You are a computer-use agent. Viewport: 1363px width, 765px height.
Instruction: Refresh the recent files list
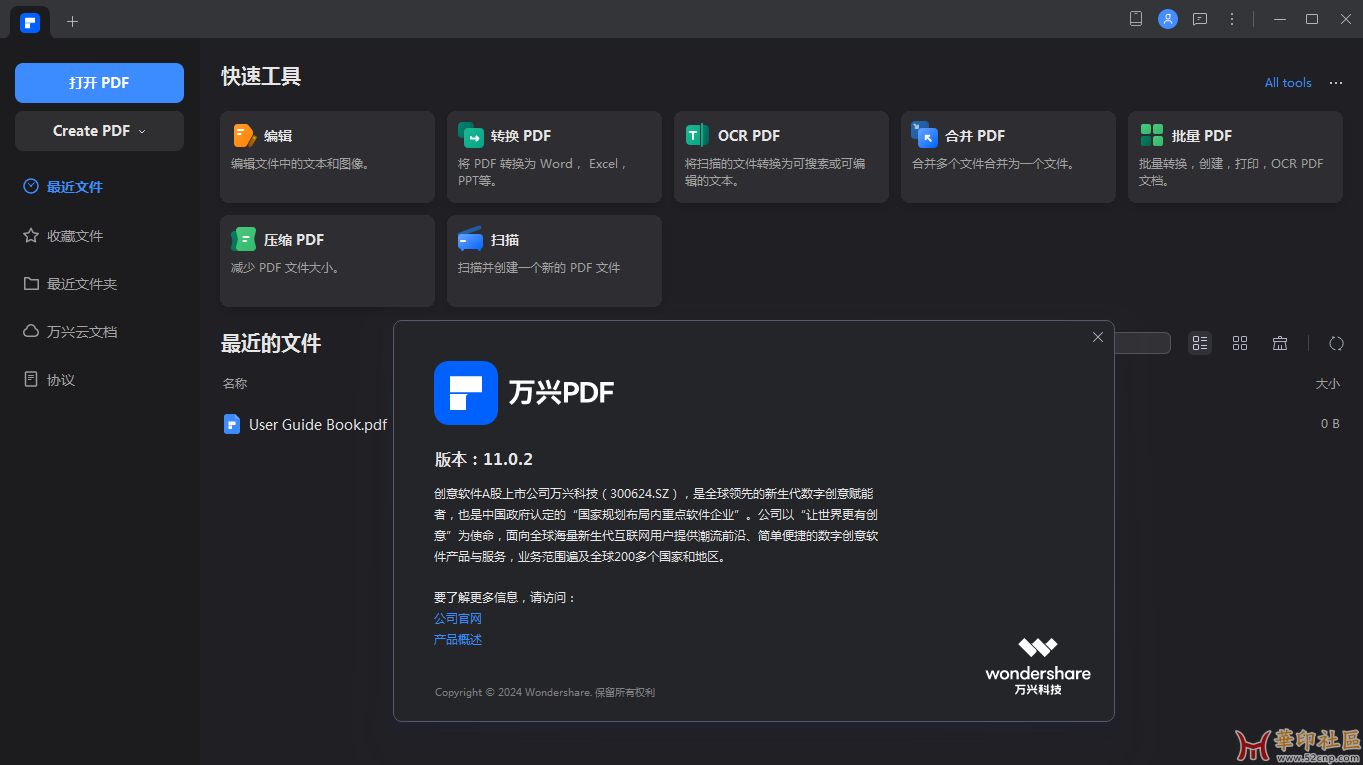point(1336,343)
